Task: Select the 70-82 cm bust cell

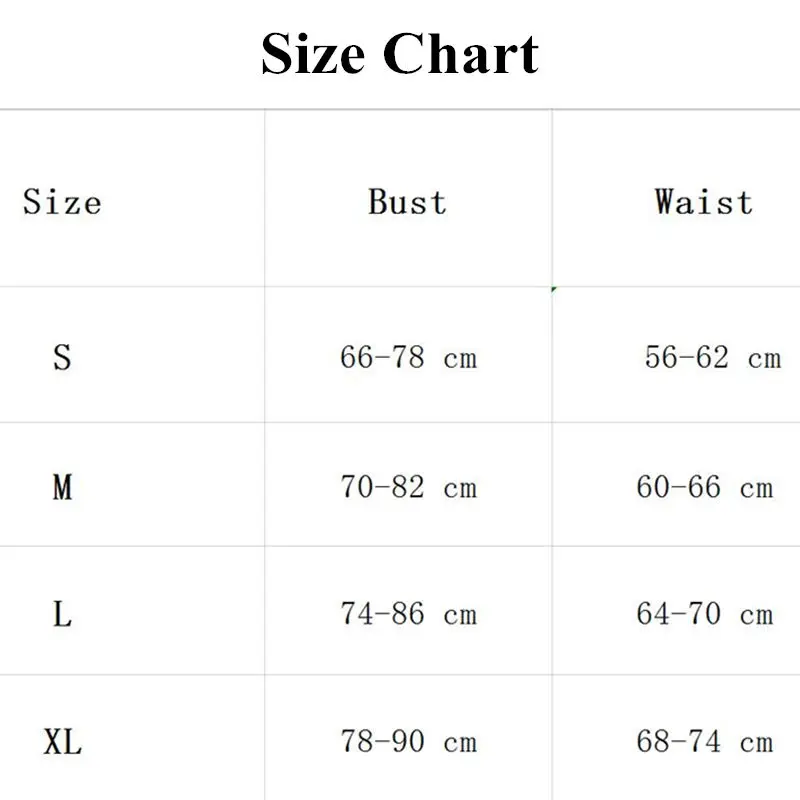Action: pos(408,484)
